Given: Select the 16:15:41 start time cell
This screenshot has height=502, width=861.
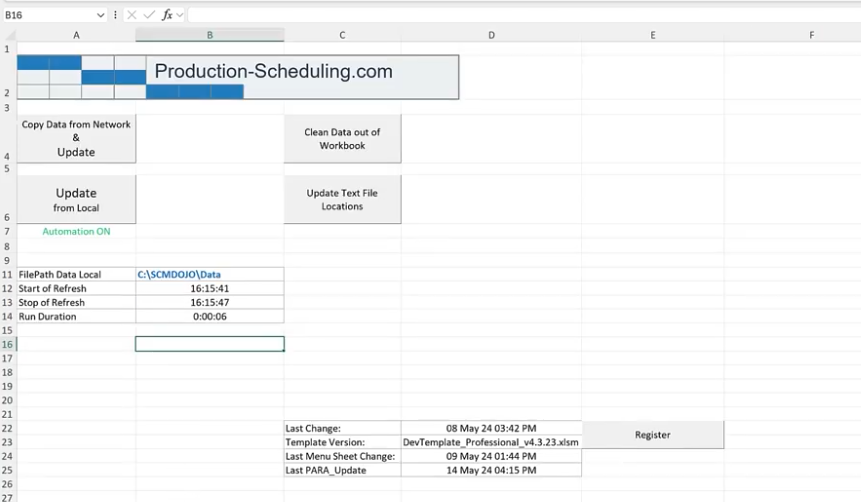Looking at the screenshot, I should tap(210, 288).
